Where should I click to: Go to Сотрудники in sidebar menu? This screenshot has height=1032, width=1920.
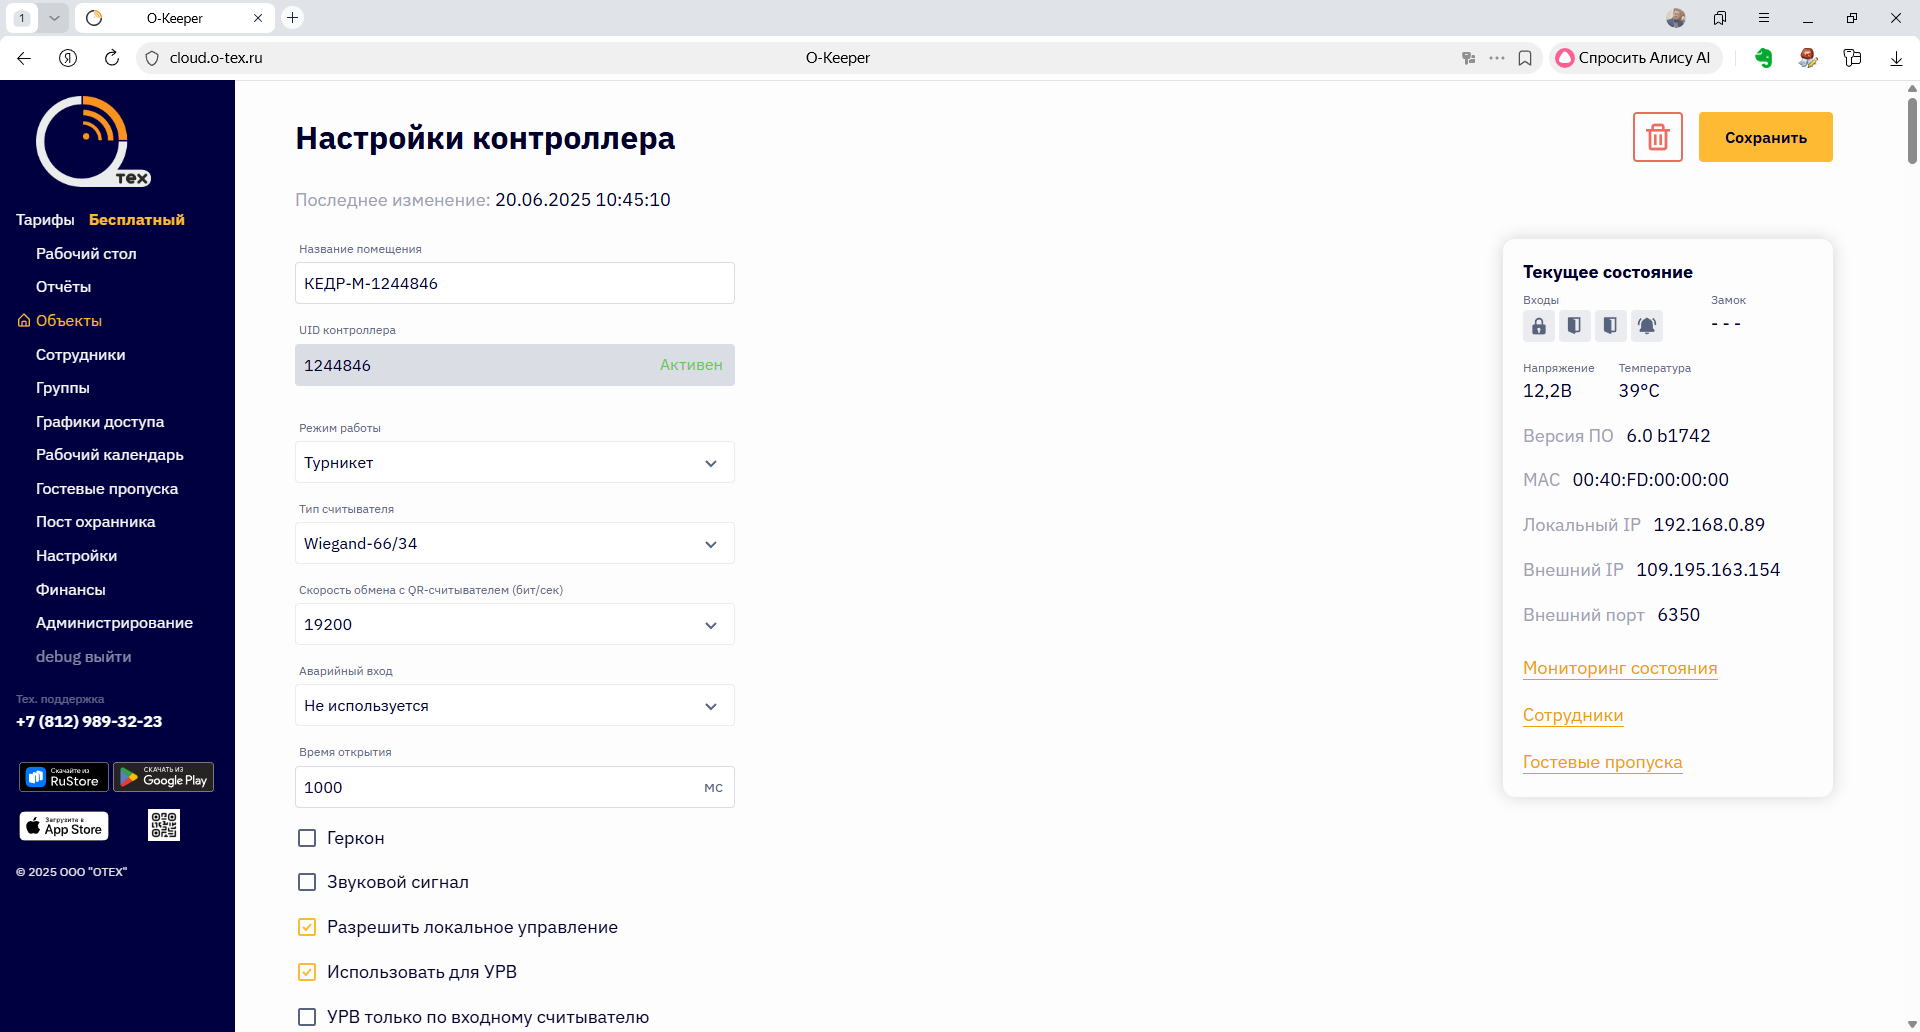coord(80,355)
